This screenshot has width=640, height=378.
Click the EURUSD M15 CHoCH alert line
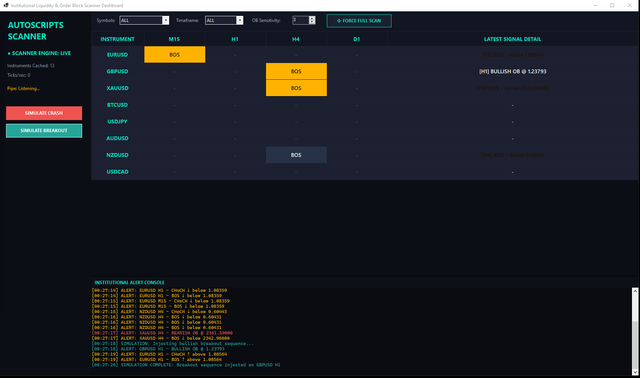coord(160,301)
